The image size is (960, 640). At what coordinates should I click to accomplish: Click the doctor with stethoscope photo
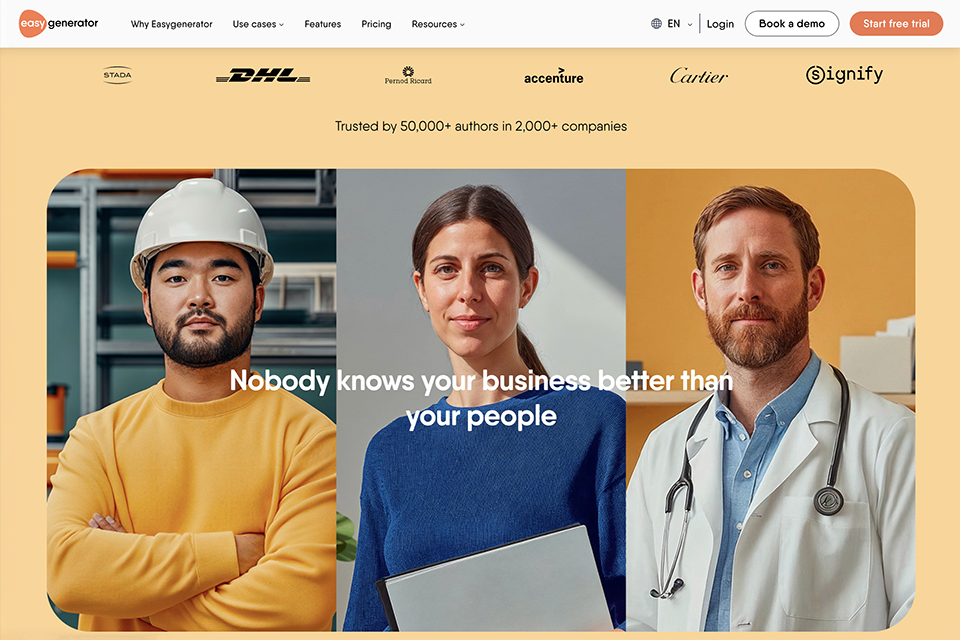pos(770,400)
